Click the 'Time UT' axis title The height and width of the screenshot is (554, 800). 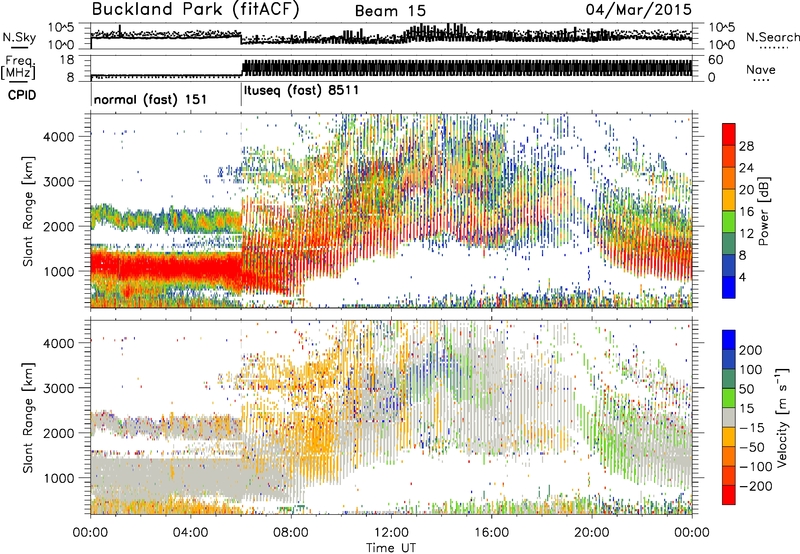pyautogui.click(x=391, y=548)
